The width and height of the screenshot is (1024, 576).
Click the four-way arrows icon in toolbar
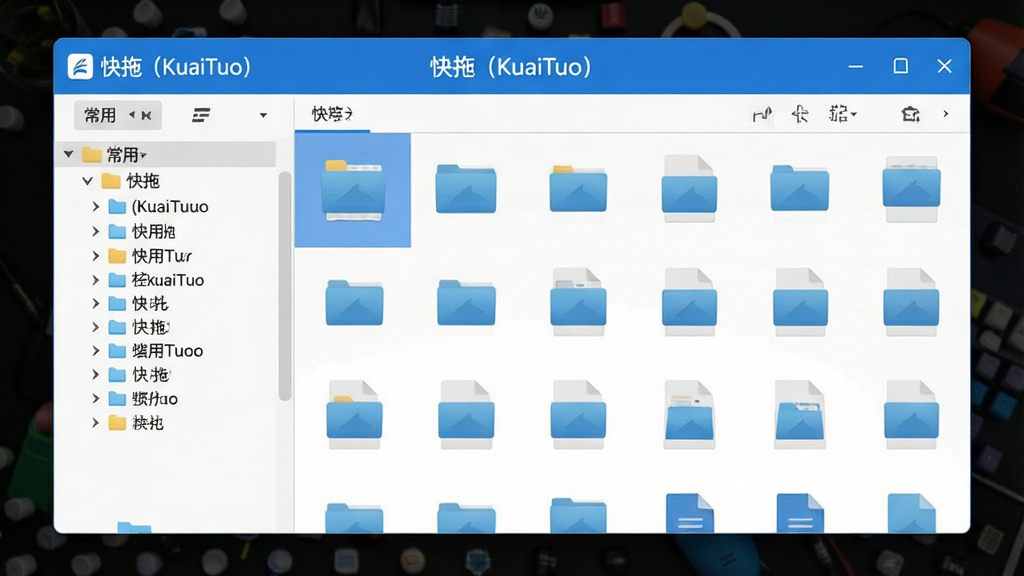click(x=800, y=114)
